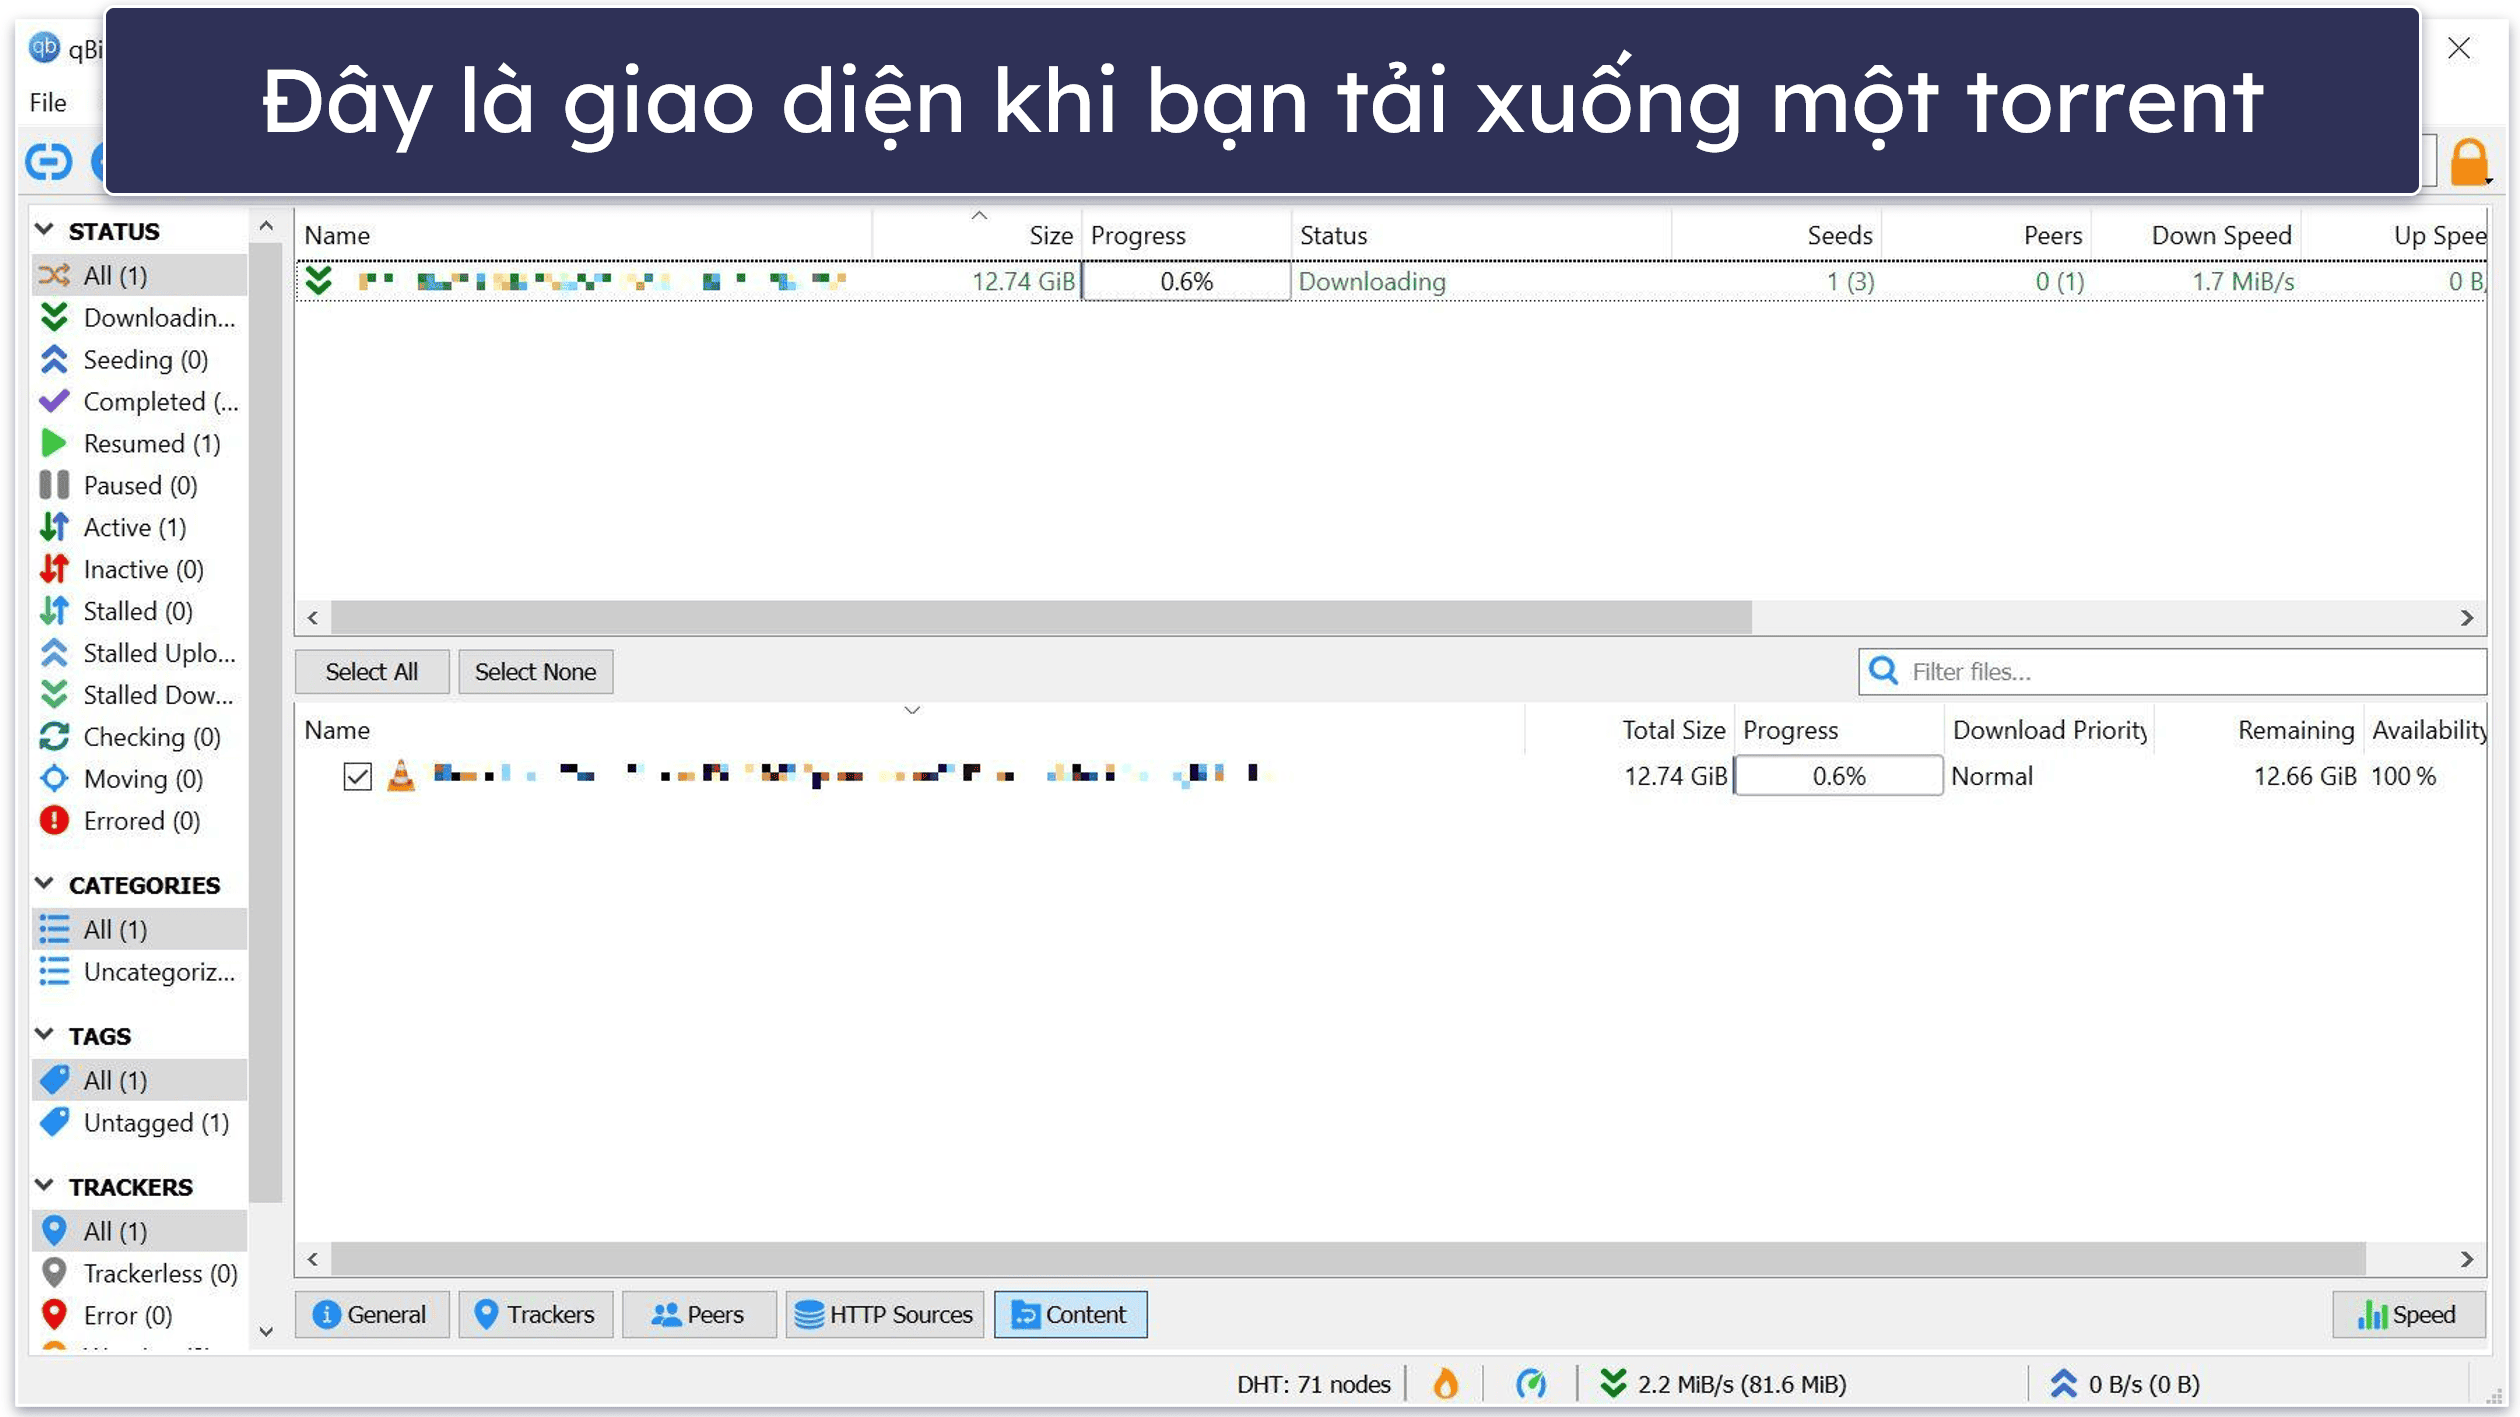Click DHT: 71 nodes status text
Viewport: 2520px width, 1417px height.
(1313, 1384)
